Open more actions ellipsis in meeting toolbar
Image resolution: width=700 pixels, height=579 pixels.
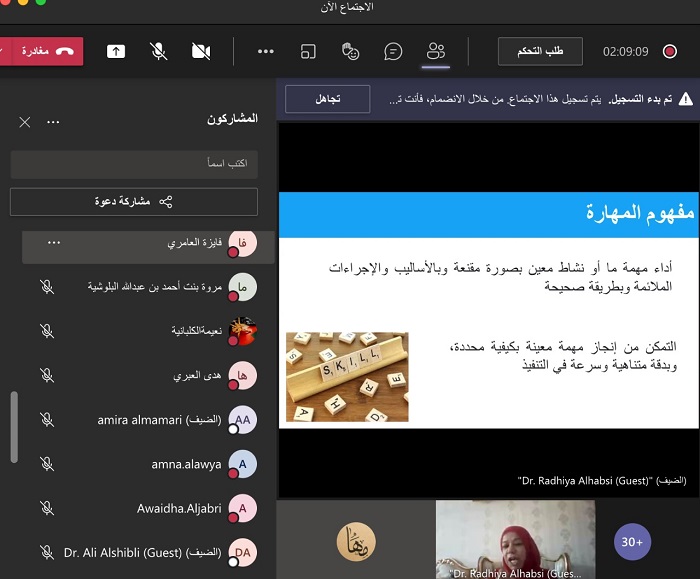click(x=266, y=51)
